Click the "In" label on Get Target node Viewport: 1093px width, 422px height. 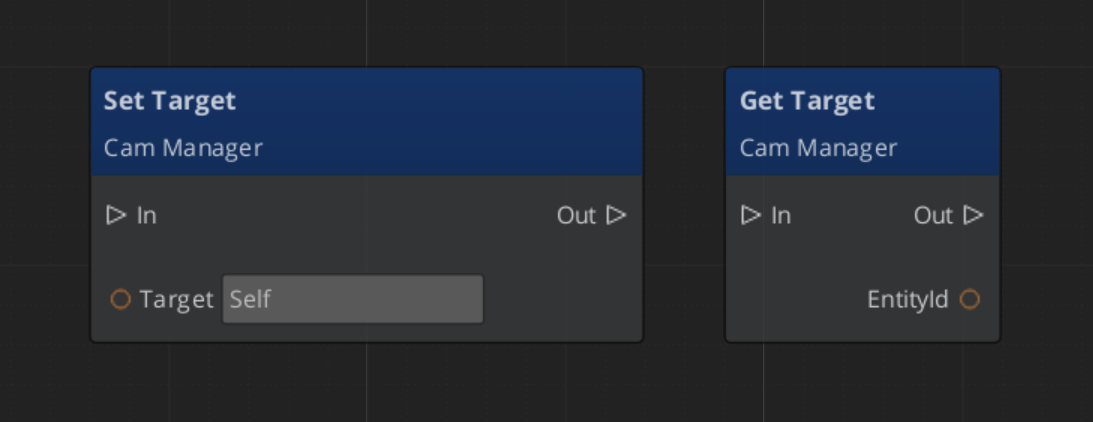pyautogui.click(x=781, y=215)
